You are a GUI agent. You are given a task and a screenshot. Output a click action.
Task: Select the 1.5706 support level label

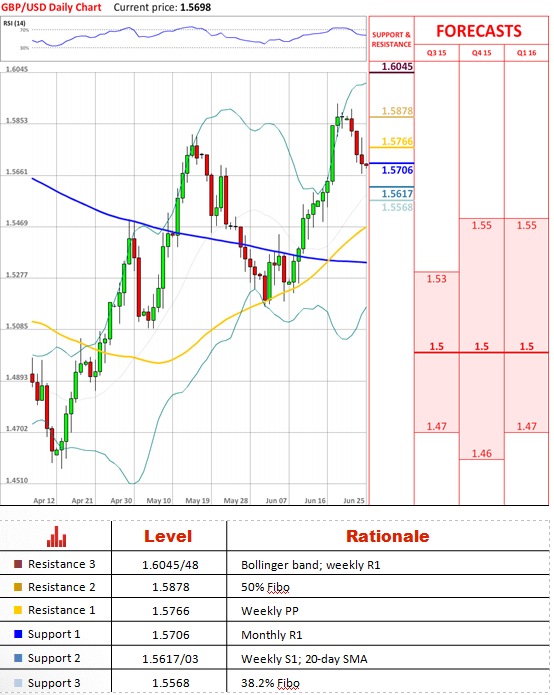[397, 170]
